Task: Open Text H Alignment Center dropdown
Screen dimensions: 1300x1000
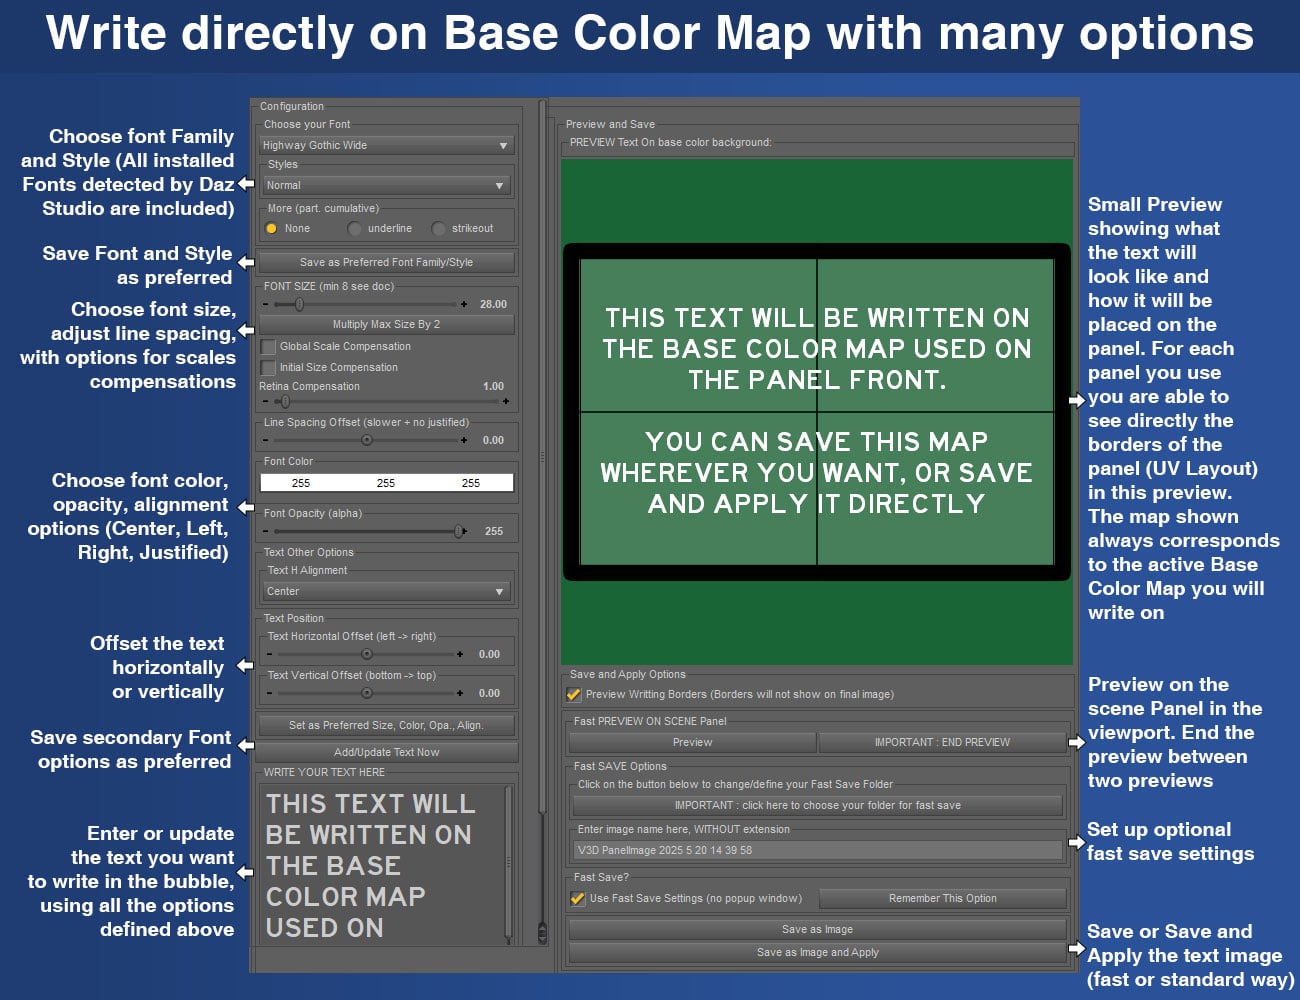Action: (386, 592)
